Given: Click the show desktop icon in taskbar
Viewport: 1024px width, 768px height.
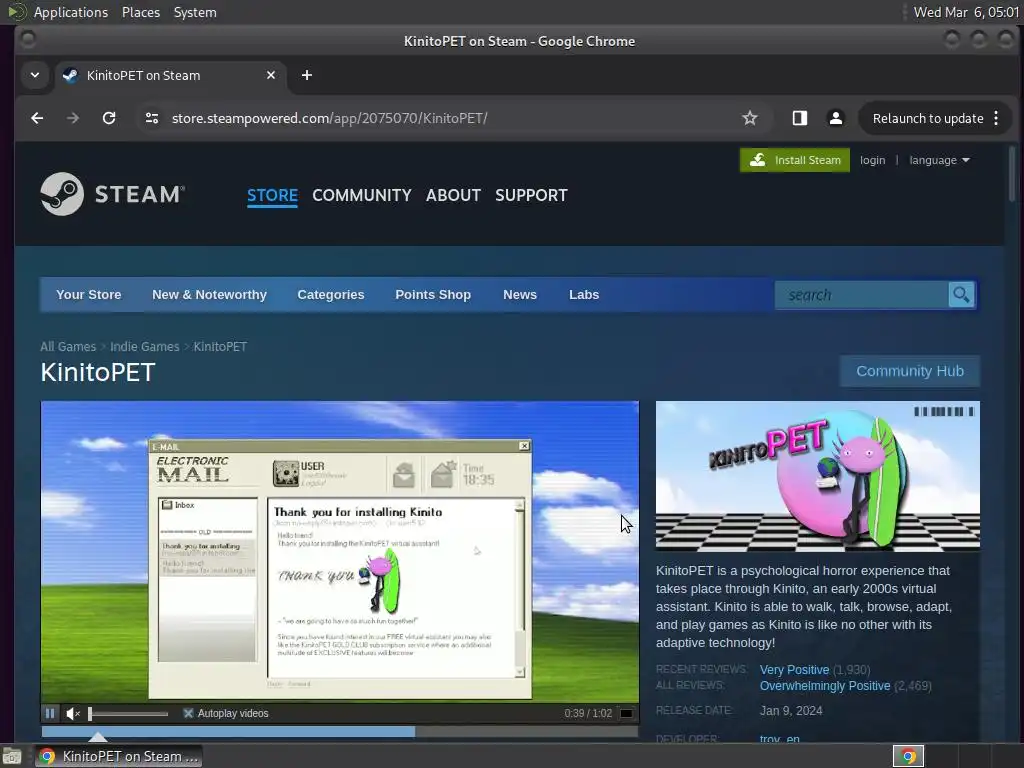Looking at the screenshot, I should coord(12,756).
